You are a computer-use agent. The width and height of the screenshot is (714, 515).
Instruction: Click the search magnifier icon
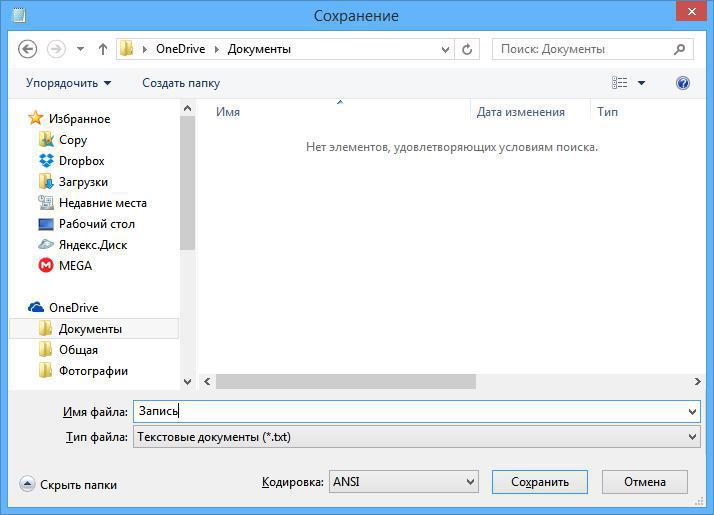click(679, 49)
